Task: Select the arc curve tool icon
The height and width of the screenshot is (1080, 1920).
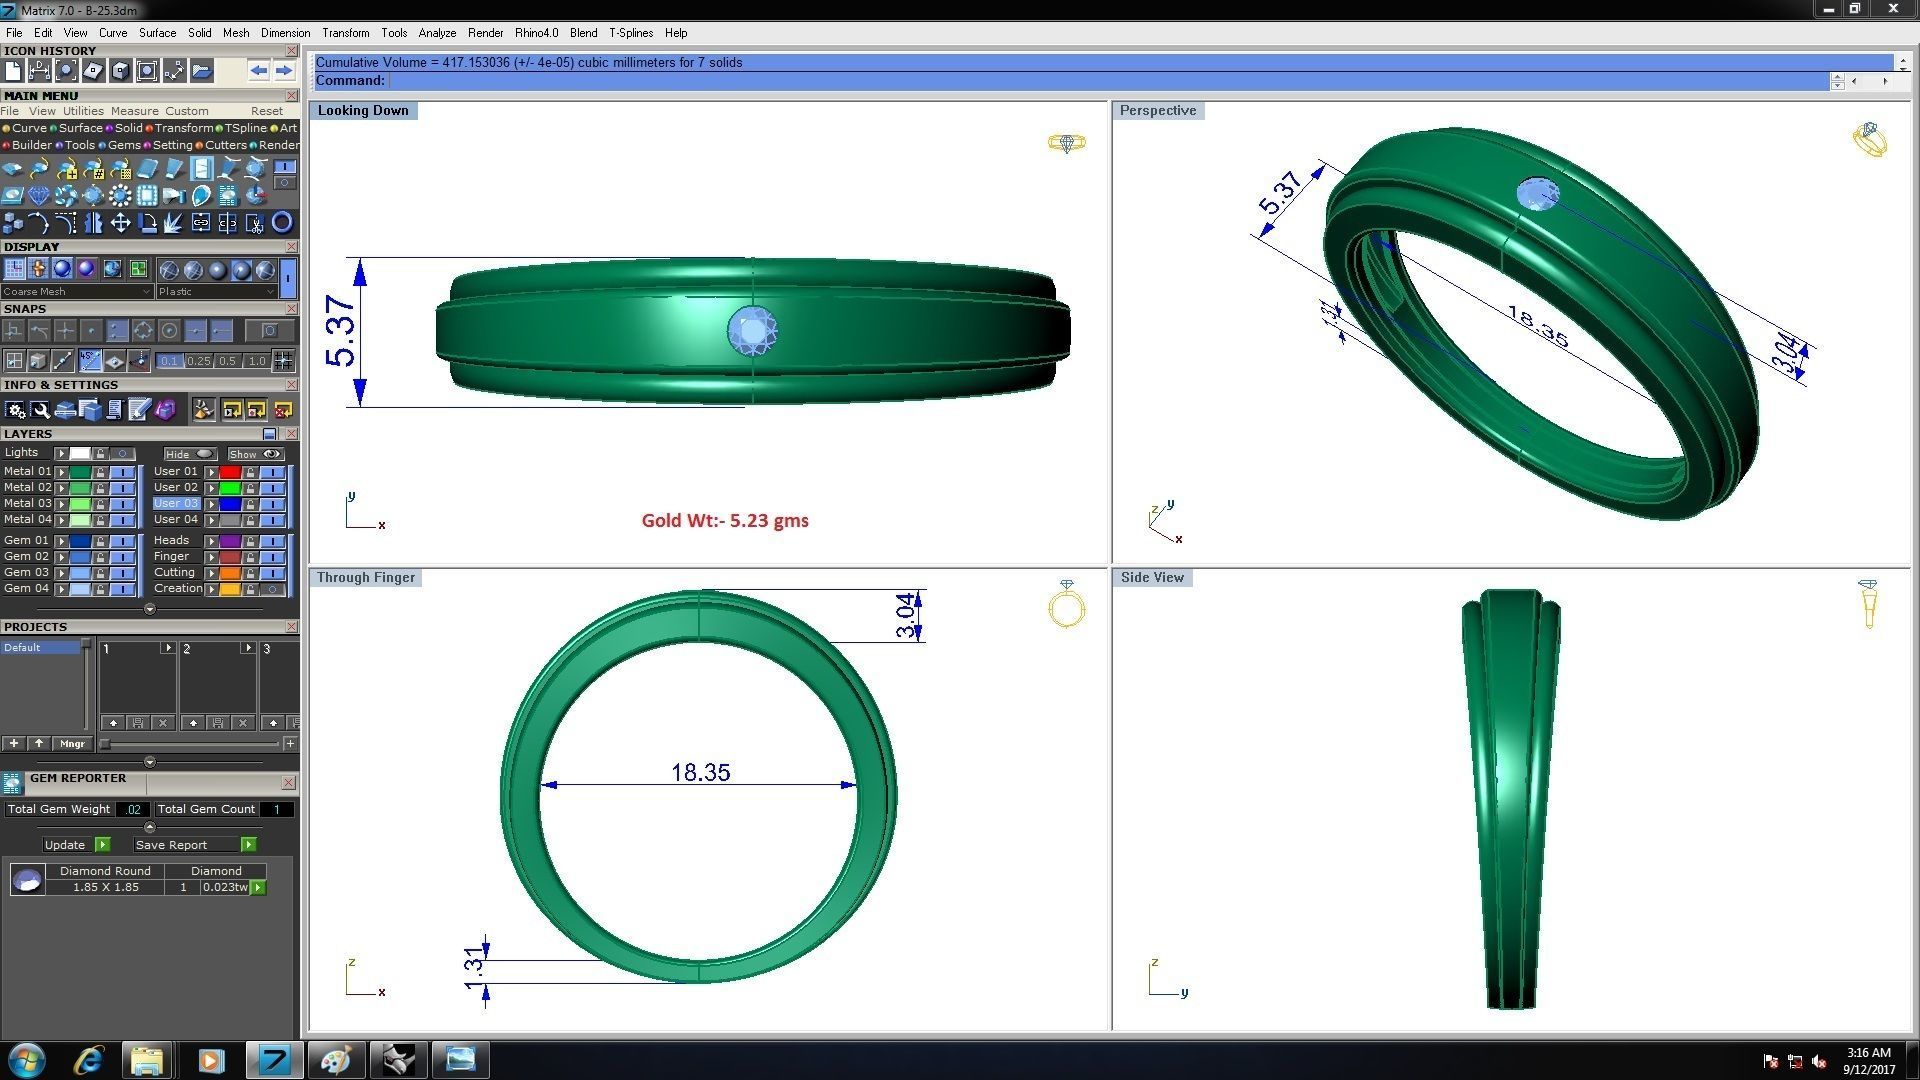Action: coord(39,222)
